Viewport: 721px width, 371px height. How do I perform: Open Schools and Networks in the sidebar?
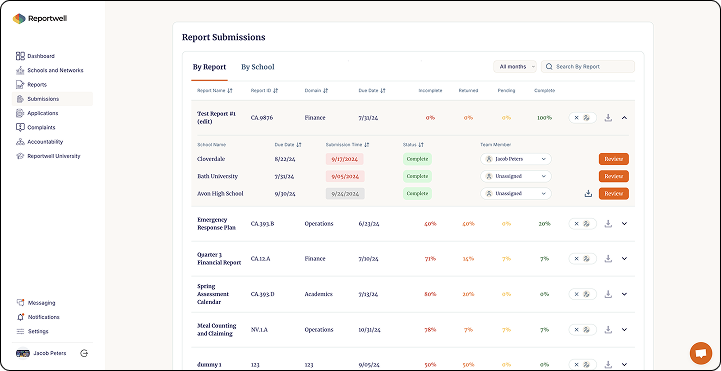coord(50,70)
